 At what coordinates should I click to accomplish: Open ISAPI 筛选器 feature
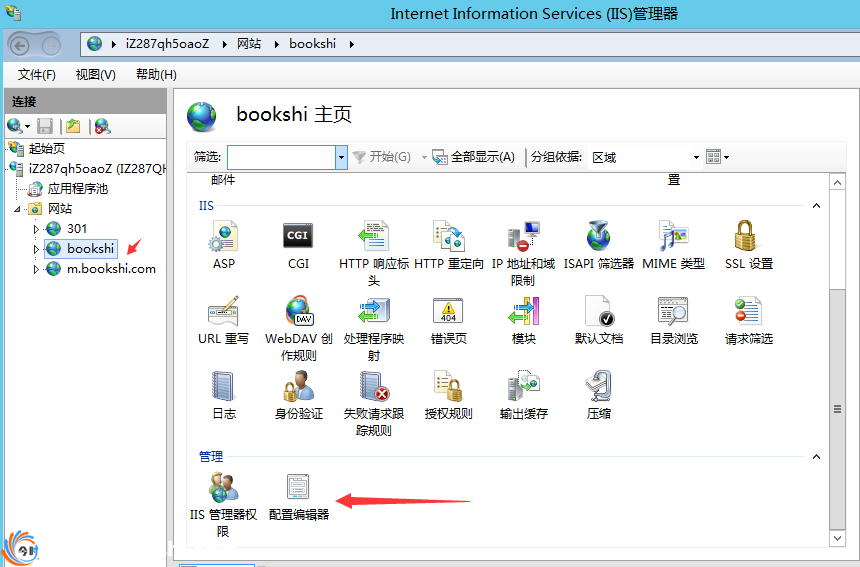tap(598, 245)
